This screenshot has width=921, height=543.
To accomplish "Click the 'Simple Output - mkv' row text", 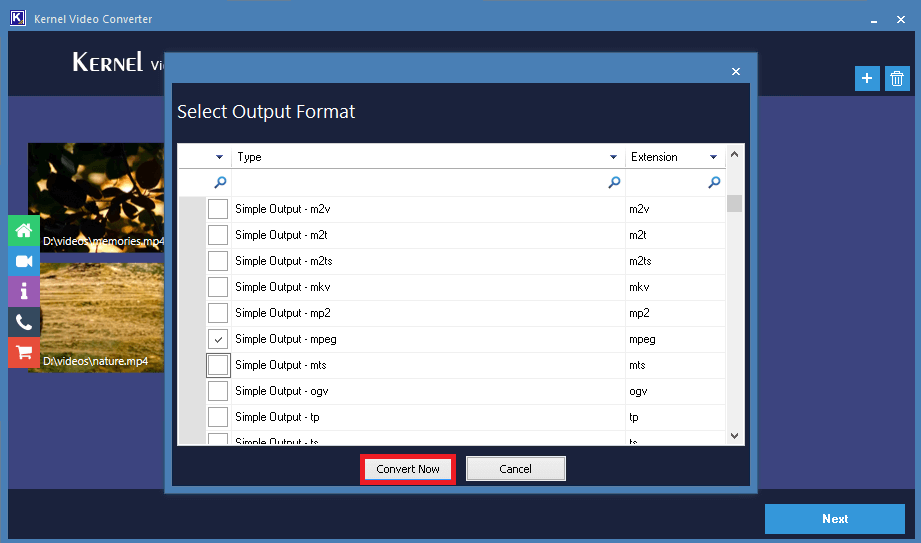I will point(283,287).
